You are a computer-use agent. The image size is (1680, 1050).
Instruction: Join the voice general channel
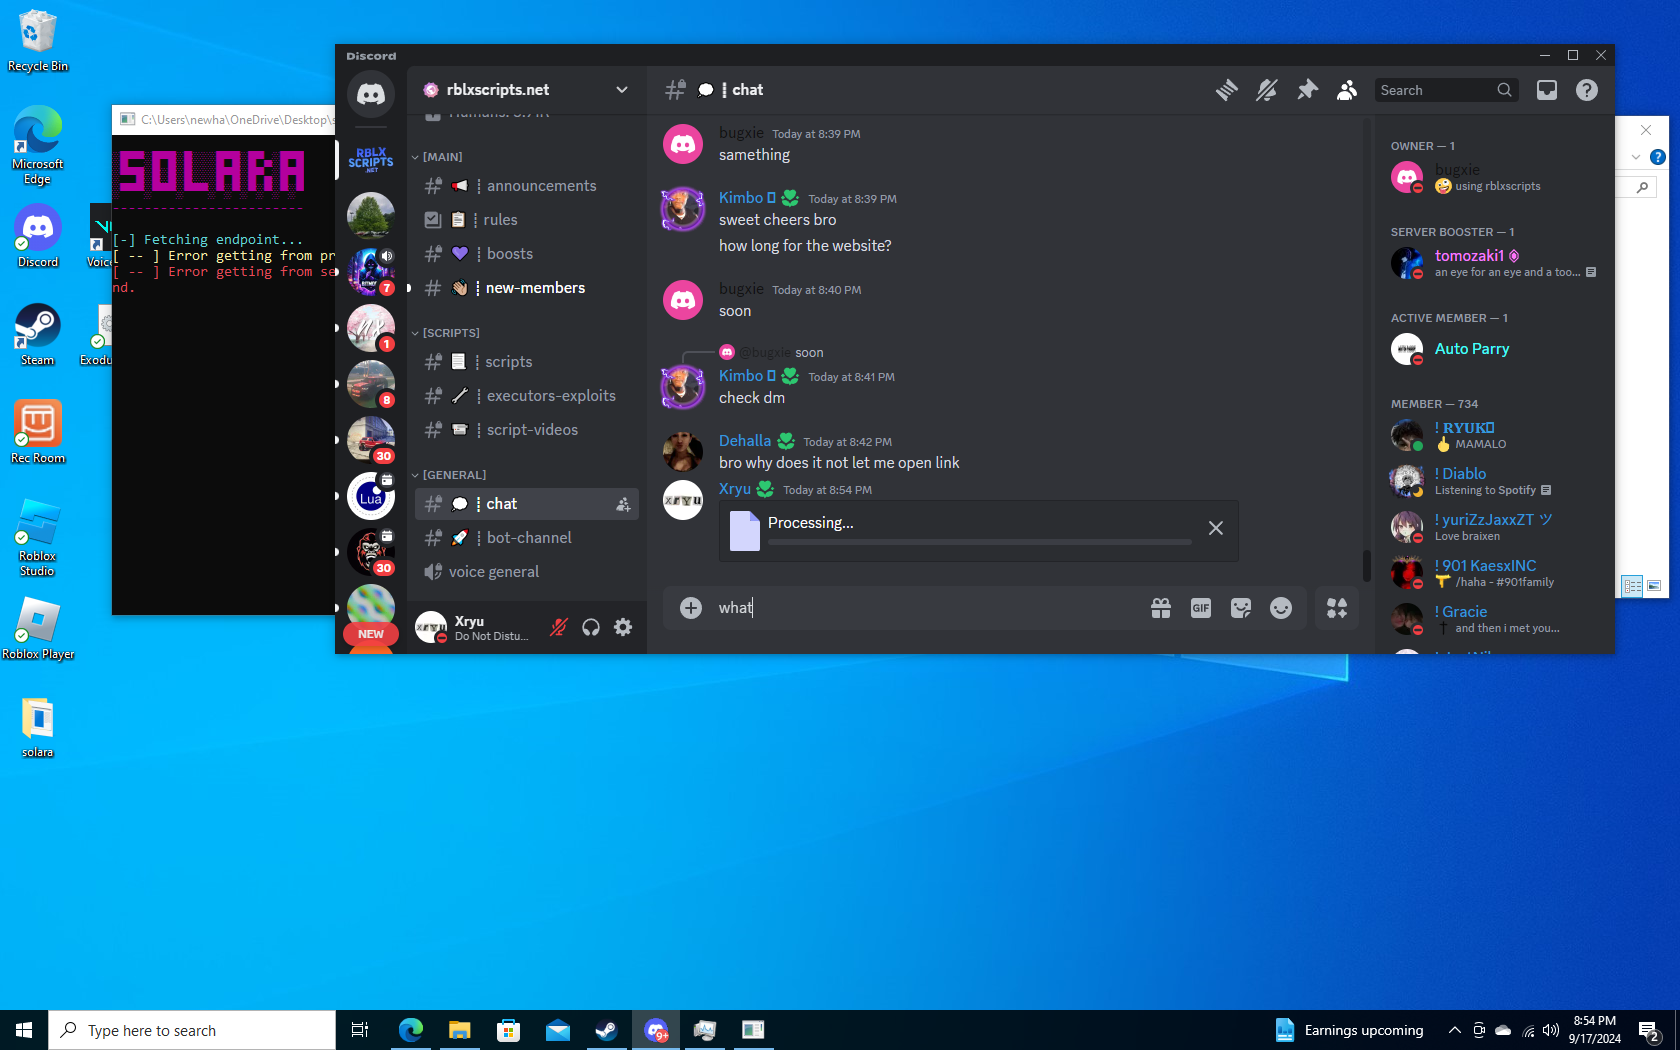(527, 572)
